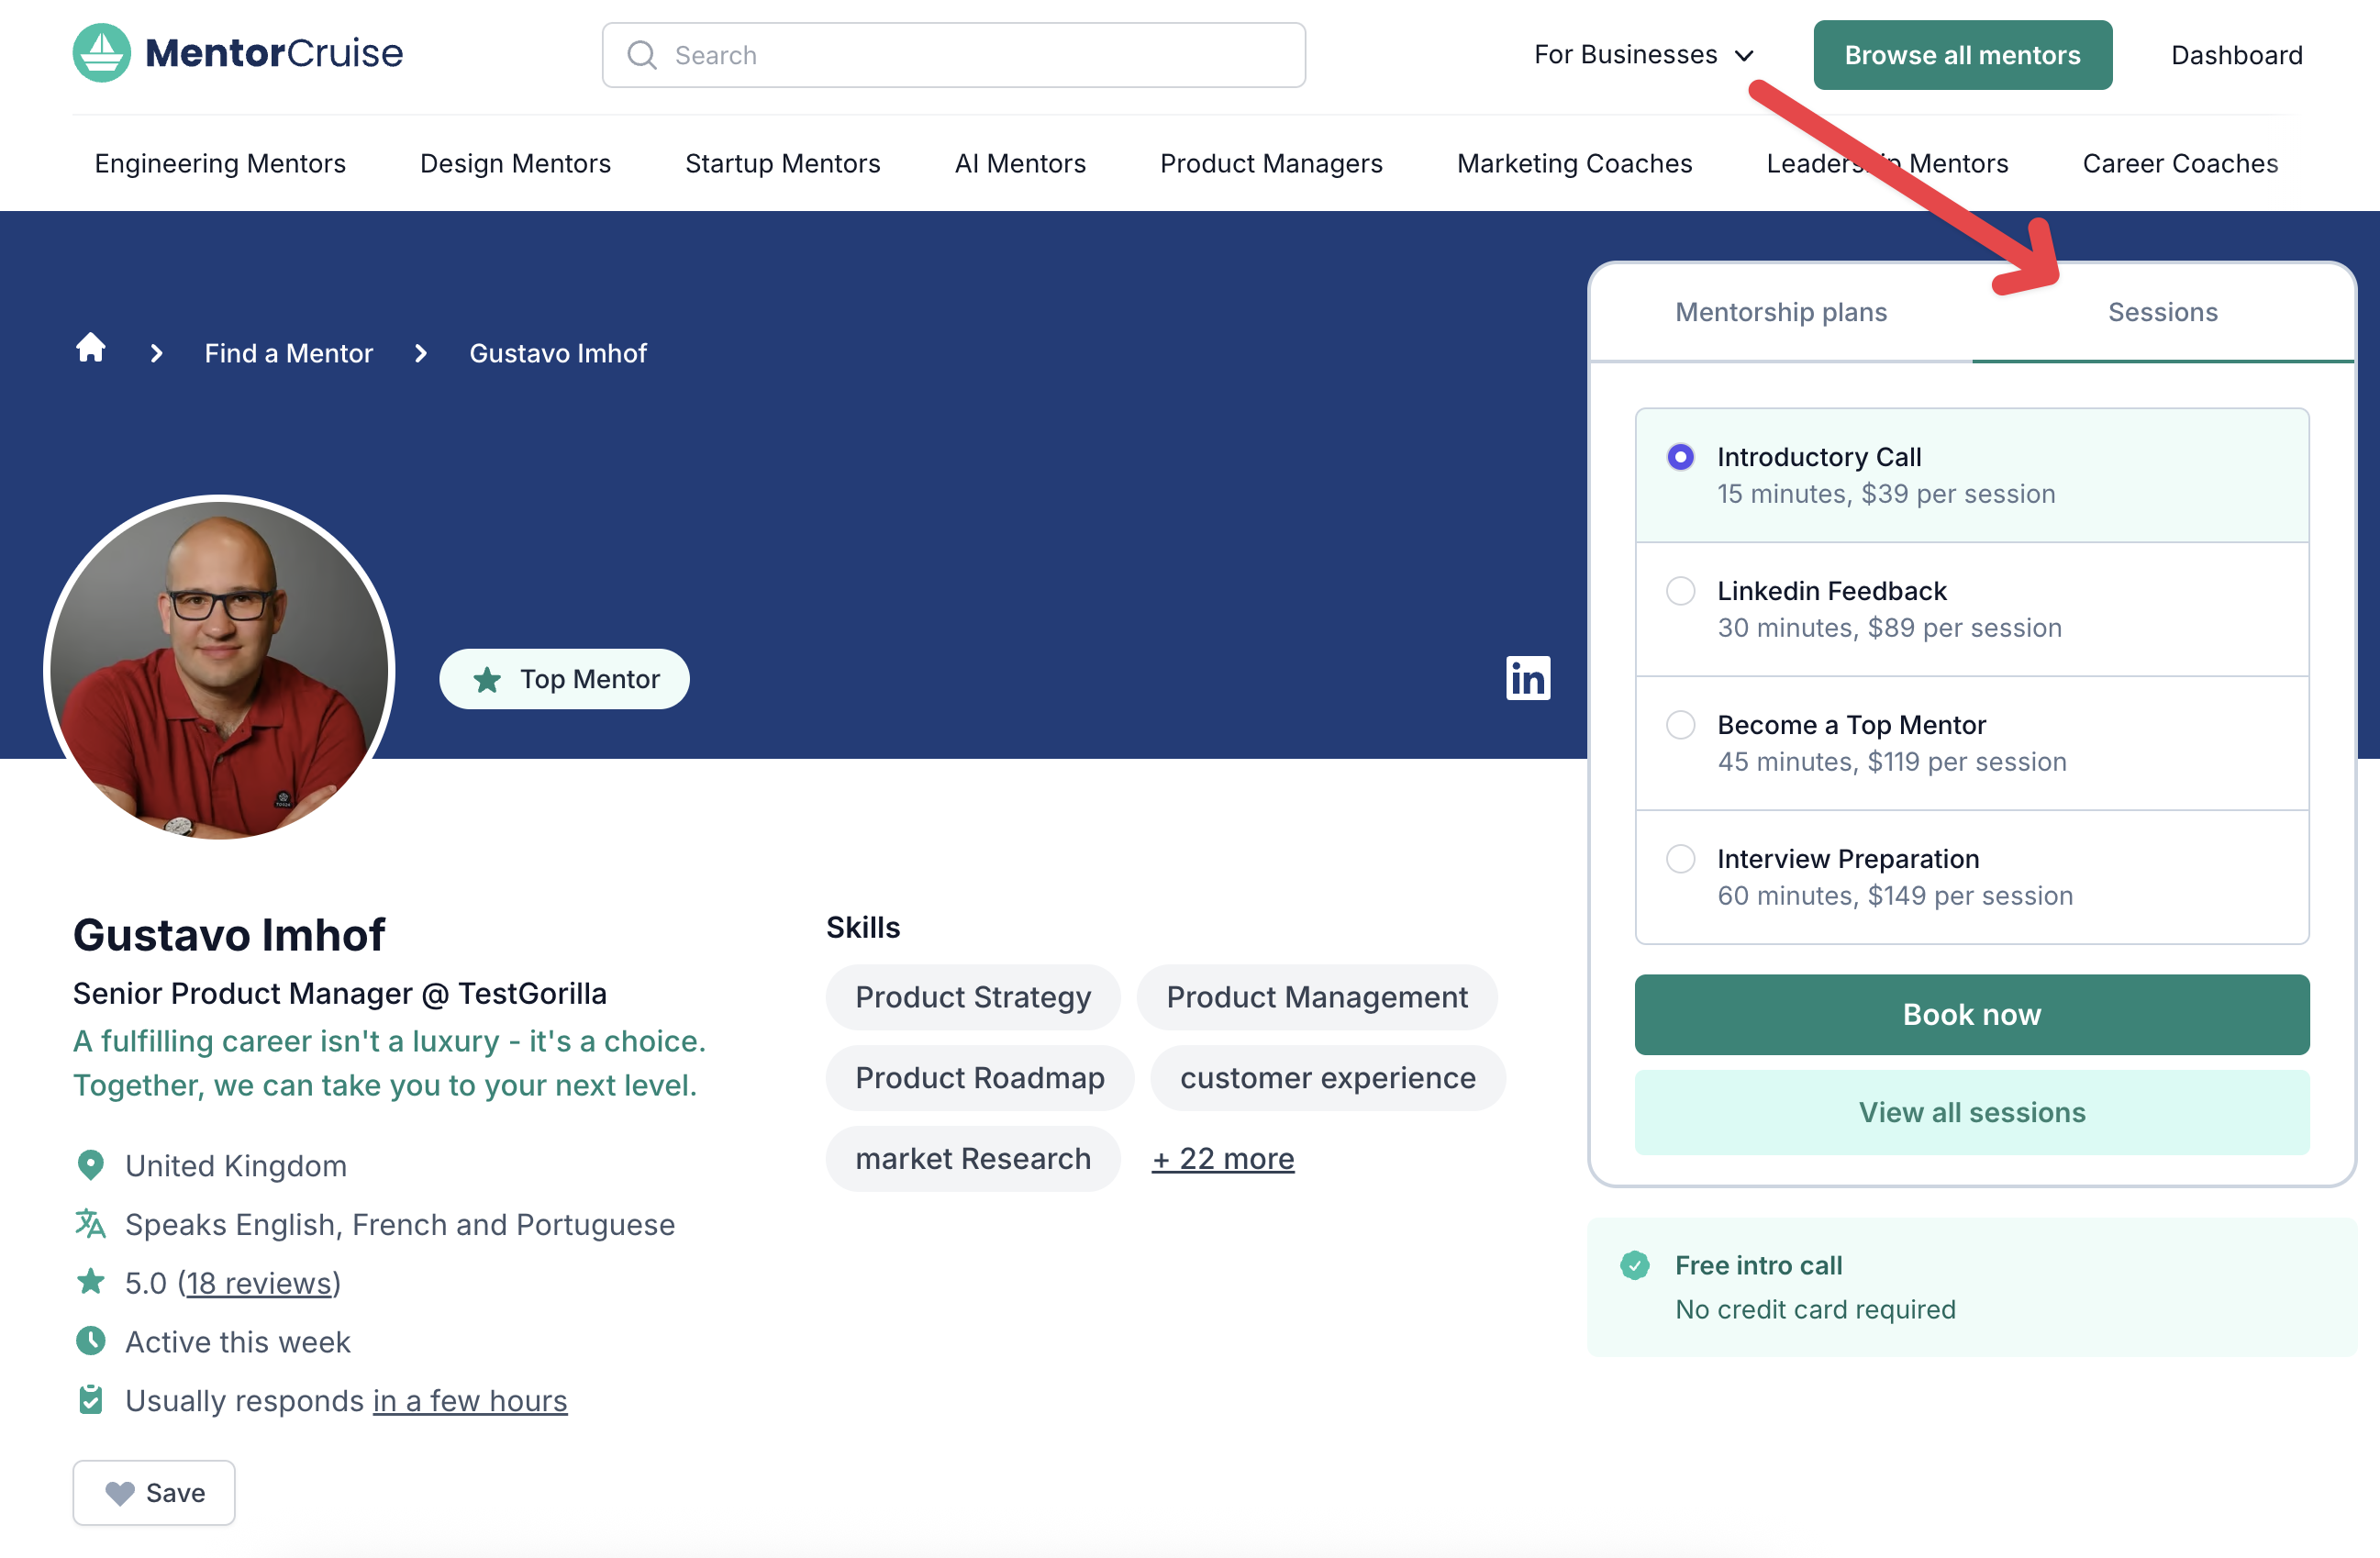The height and width of the screenshot is (1558, 2380).
Task: Select the Linkedin Feedback session radio
Action: 1681,591
